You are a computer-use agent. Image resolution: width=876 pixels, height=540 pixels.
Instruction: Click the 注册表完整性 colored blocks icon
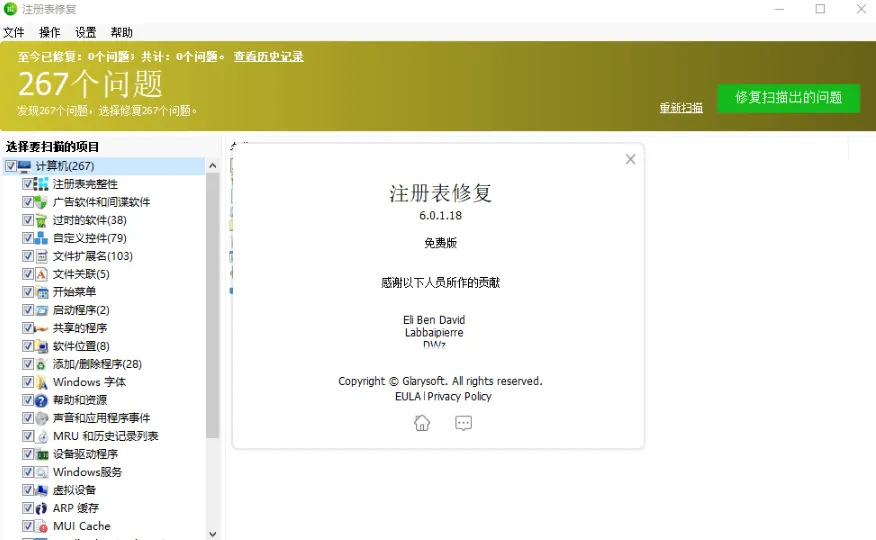point(41,184)
